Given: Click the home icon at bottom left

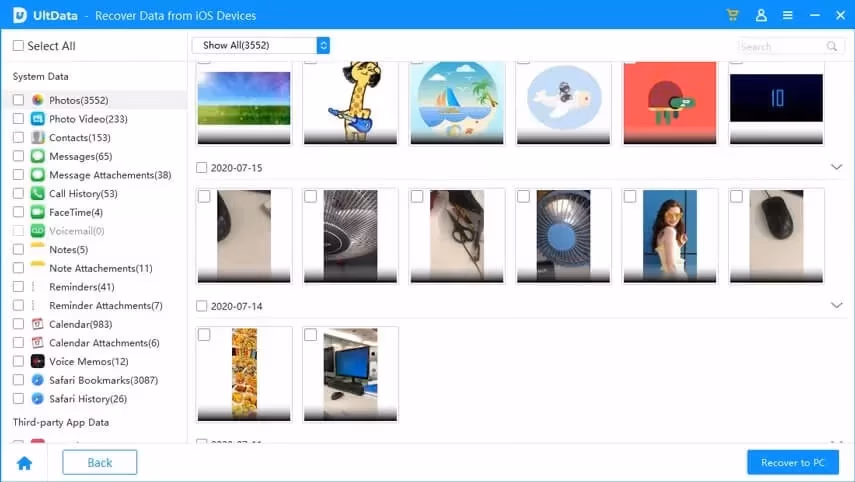Looking at the screenshot, I should coord(24,463).
